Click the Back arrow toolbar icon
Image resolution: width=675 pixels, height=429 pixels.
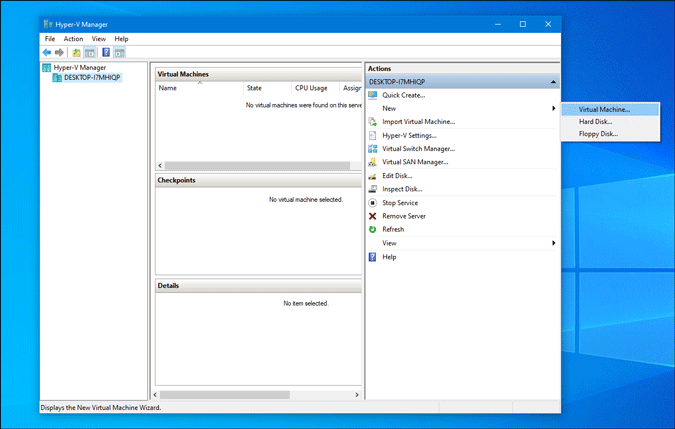pos(46,52)
